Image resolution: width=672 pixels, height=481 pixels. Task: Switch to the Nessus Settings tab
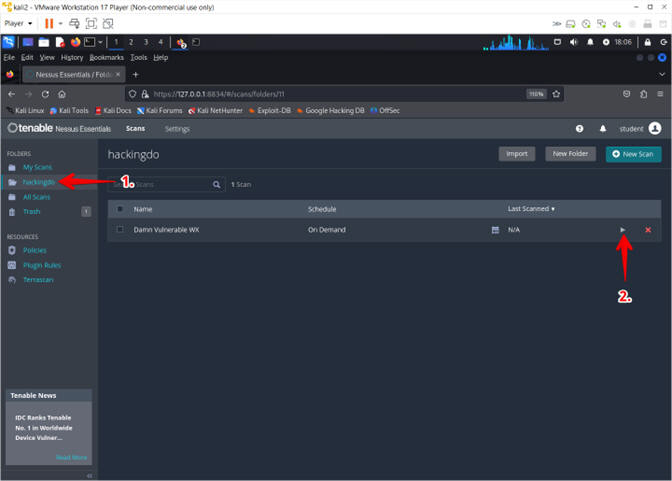tap(177, 129)
